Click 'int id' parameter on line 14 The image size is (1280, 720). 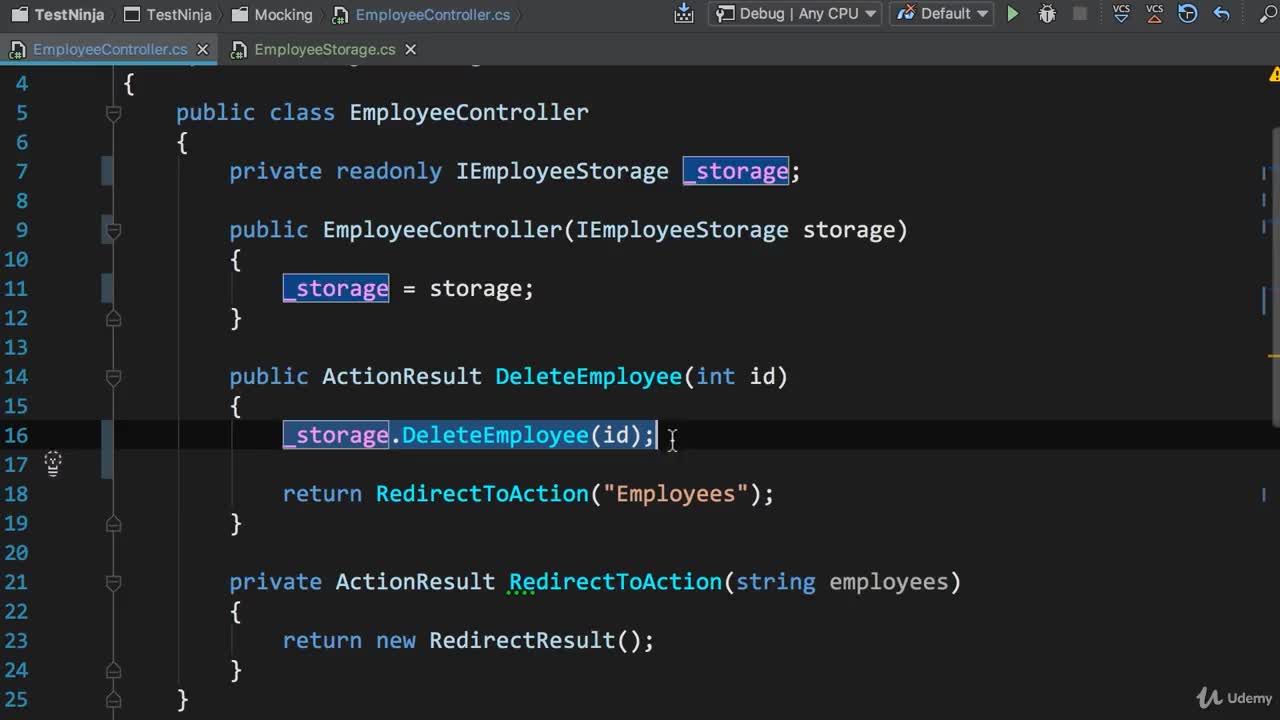click(735, 377)
